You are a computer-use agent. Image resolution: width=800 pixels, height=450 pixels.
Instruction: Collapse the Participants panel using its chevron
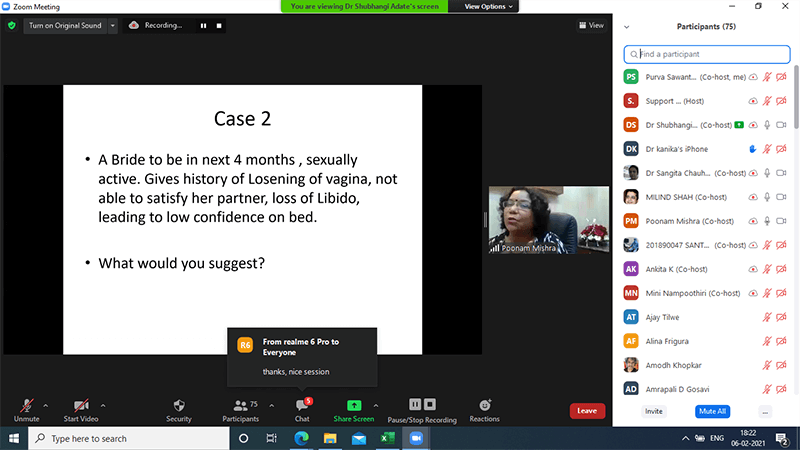pyautogui.click(x=627, y=26)
